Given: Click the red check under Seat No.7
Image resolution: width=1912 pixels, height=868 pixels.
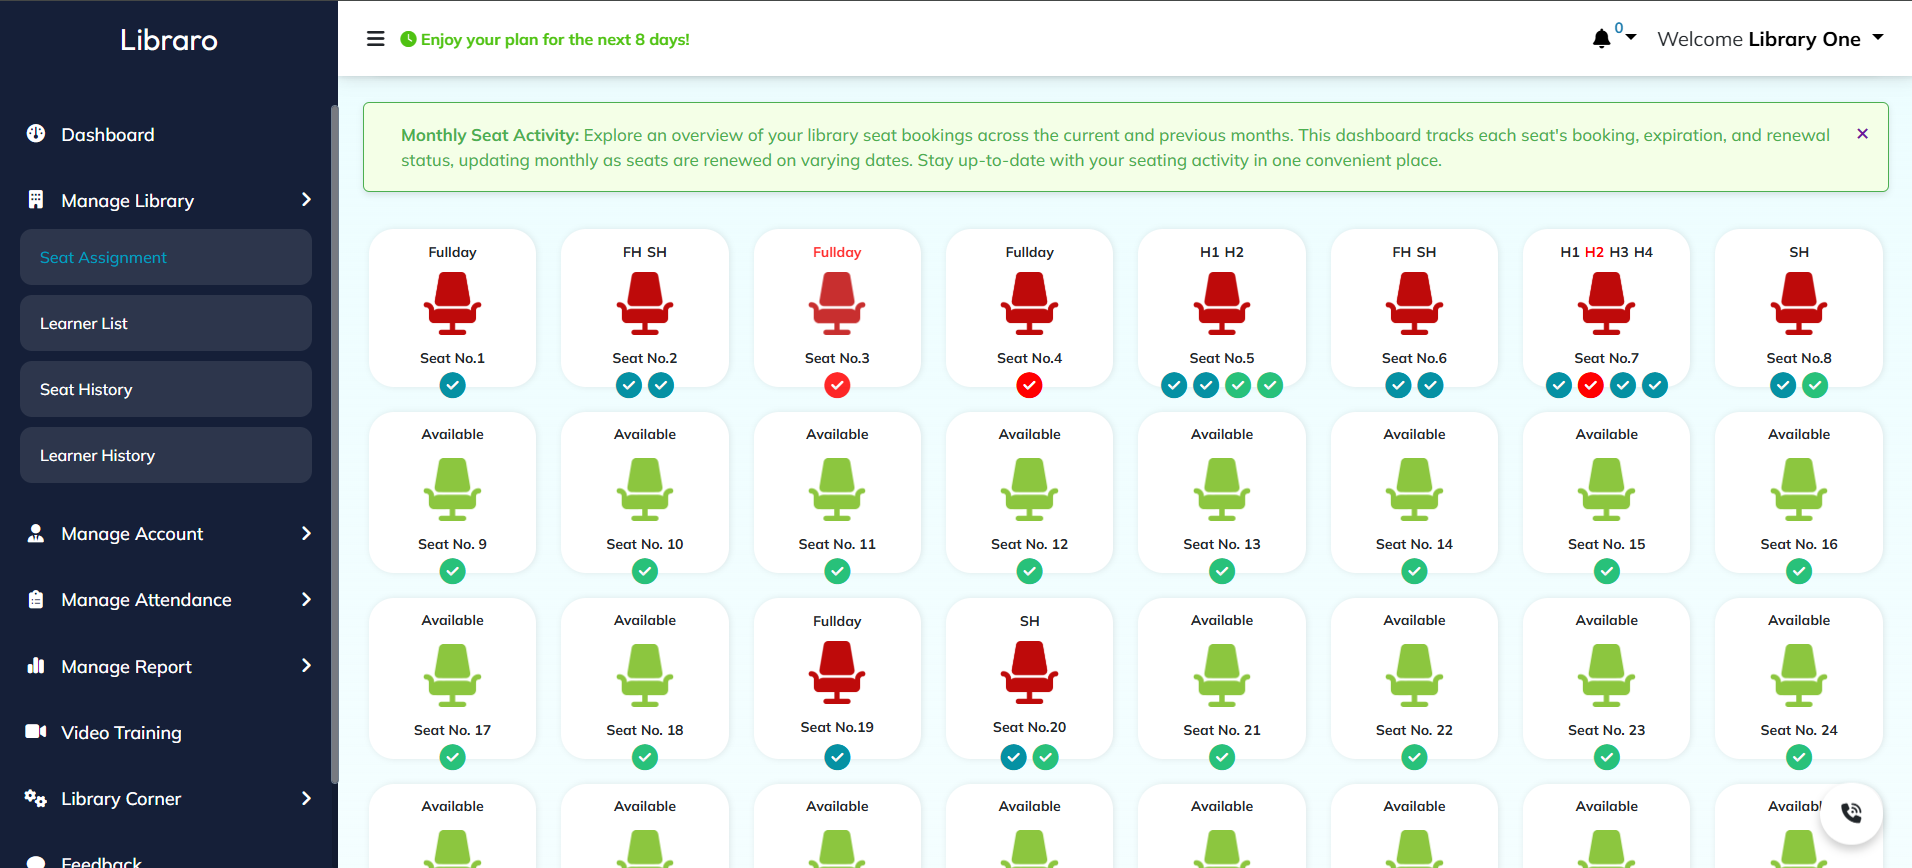Looking at the screenshot, I should 1590,385.
